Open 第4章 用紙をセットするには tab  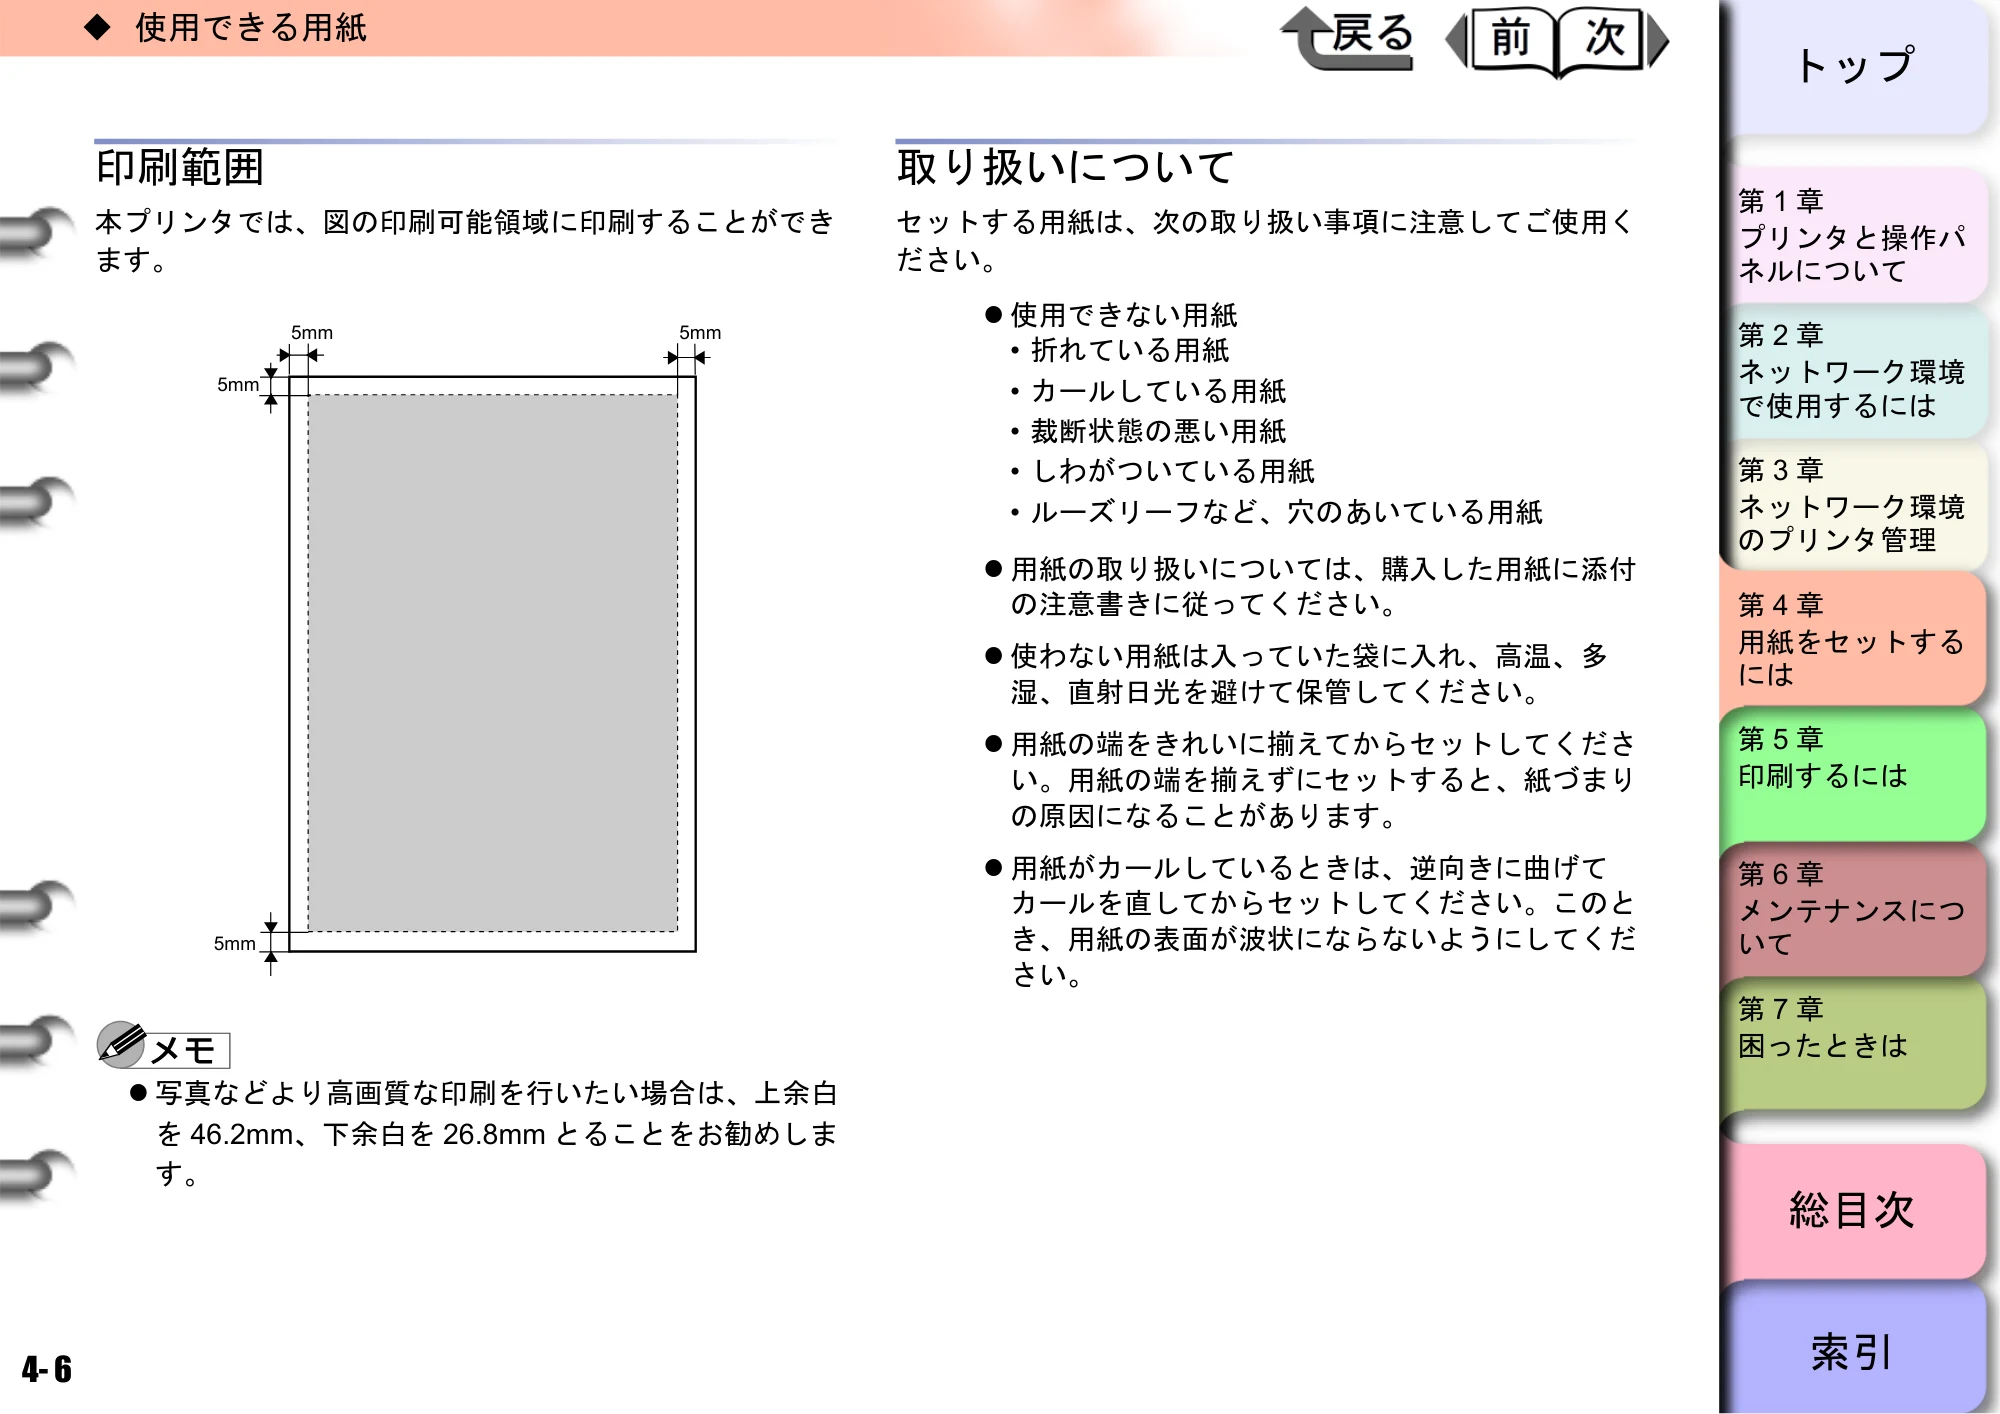1855,640
